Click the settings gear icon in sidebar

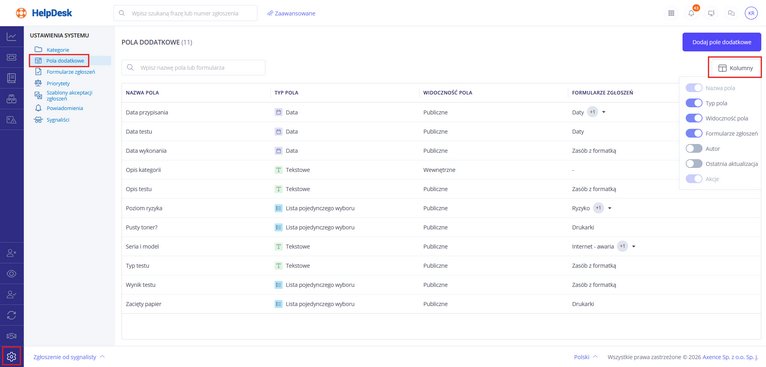click(12, 356)
